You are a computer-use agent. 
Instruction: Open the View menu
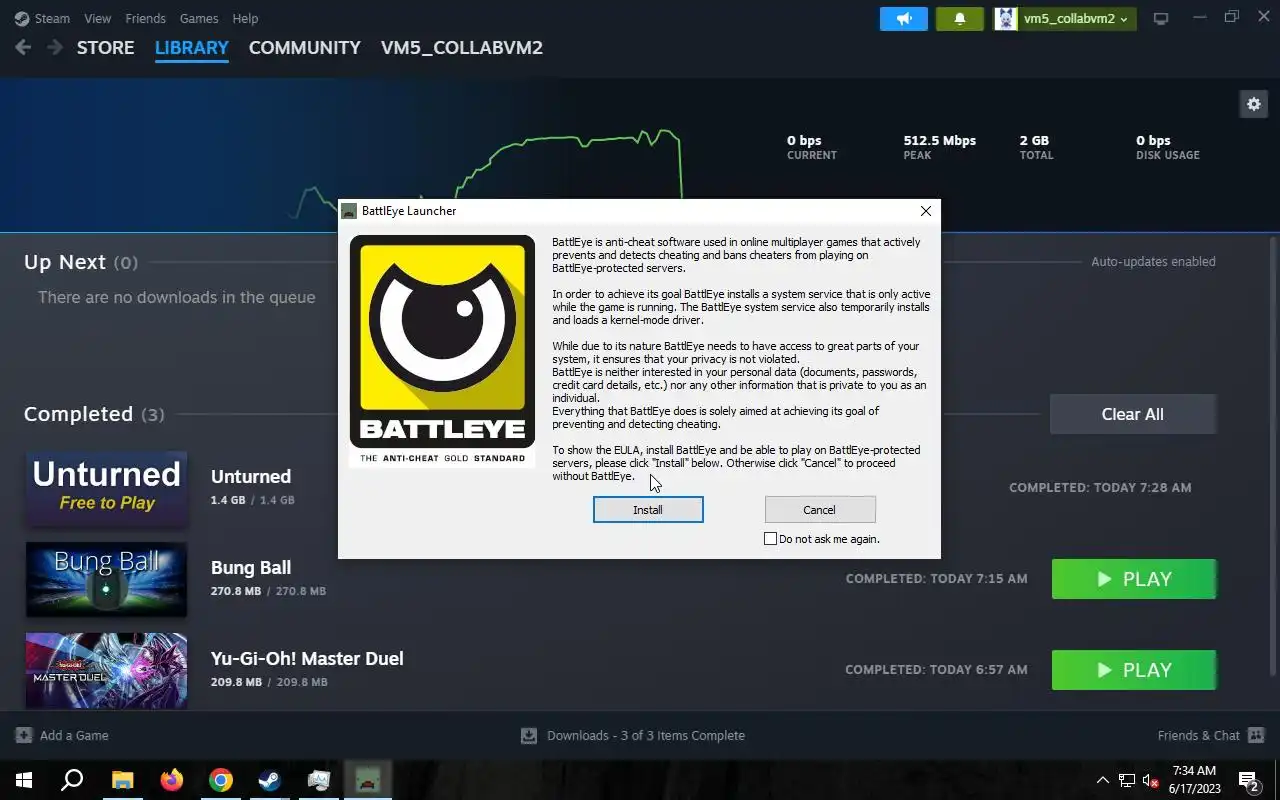tap(98, 18)
